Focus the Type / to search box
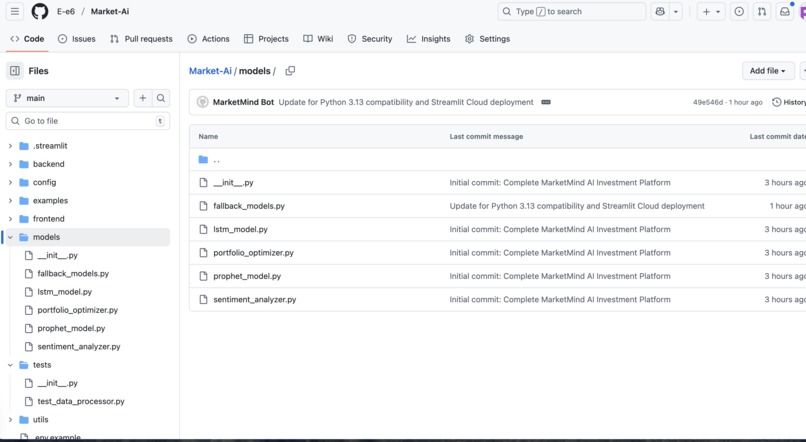806x442 pixels. 572,11
